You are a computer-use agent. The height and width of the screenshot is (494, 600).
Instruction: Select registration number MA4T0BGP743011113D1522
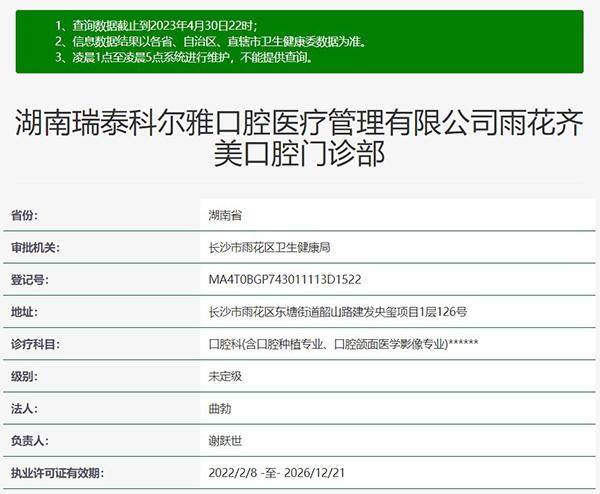(285, 280)
